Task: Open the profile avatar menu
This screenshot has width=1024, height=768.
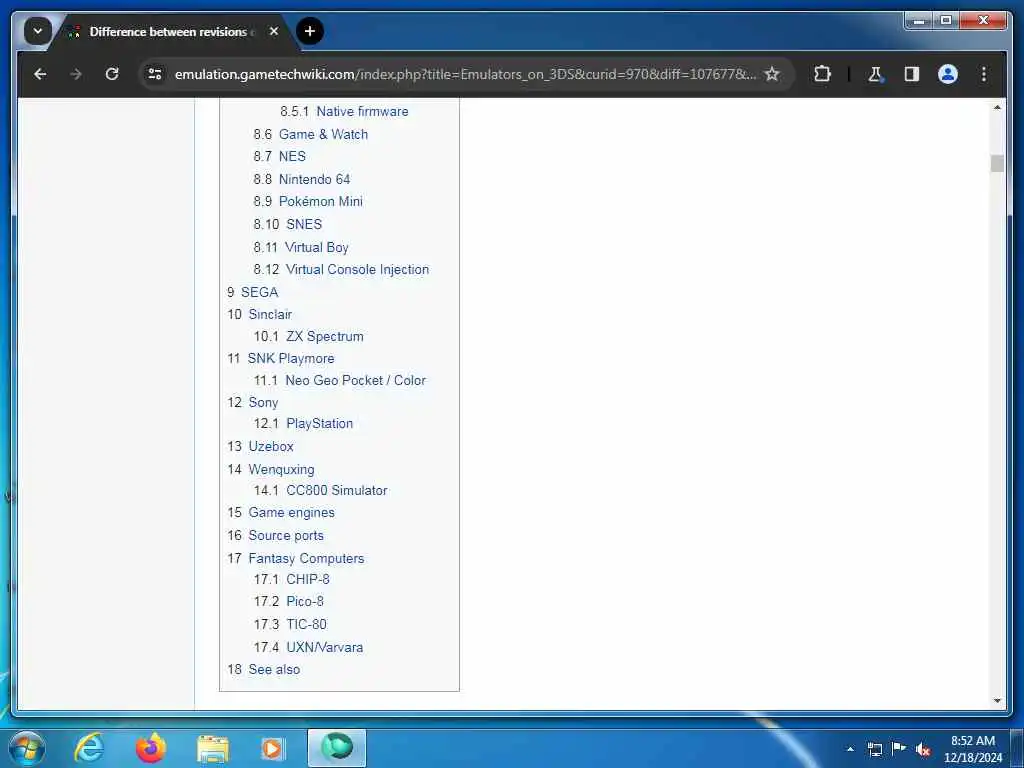Action: click(948, 74)
